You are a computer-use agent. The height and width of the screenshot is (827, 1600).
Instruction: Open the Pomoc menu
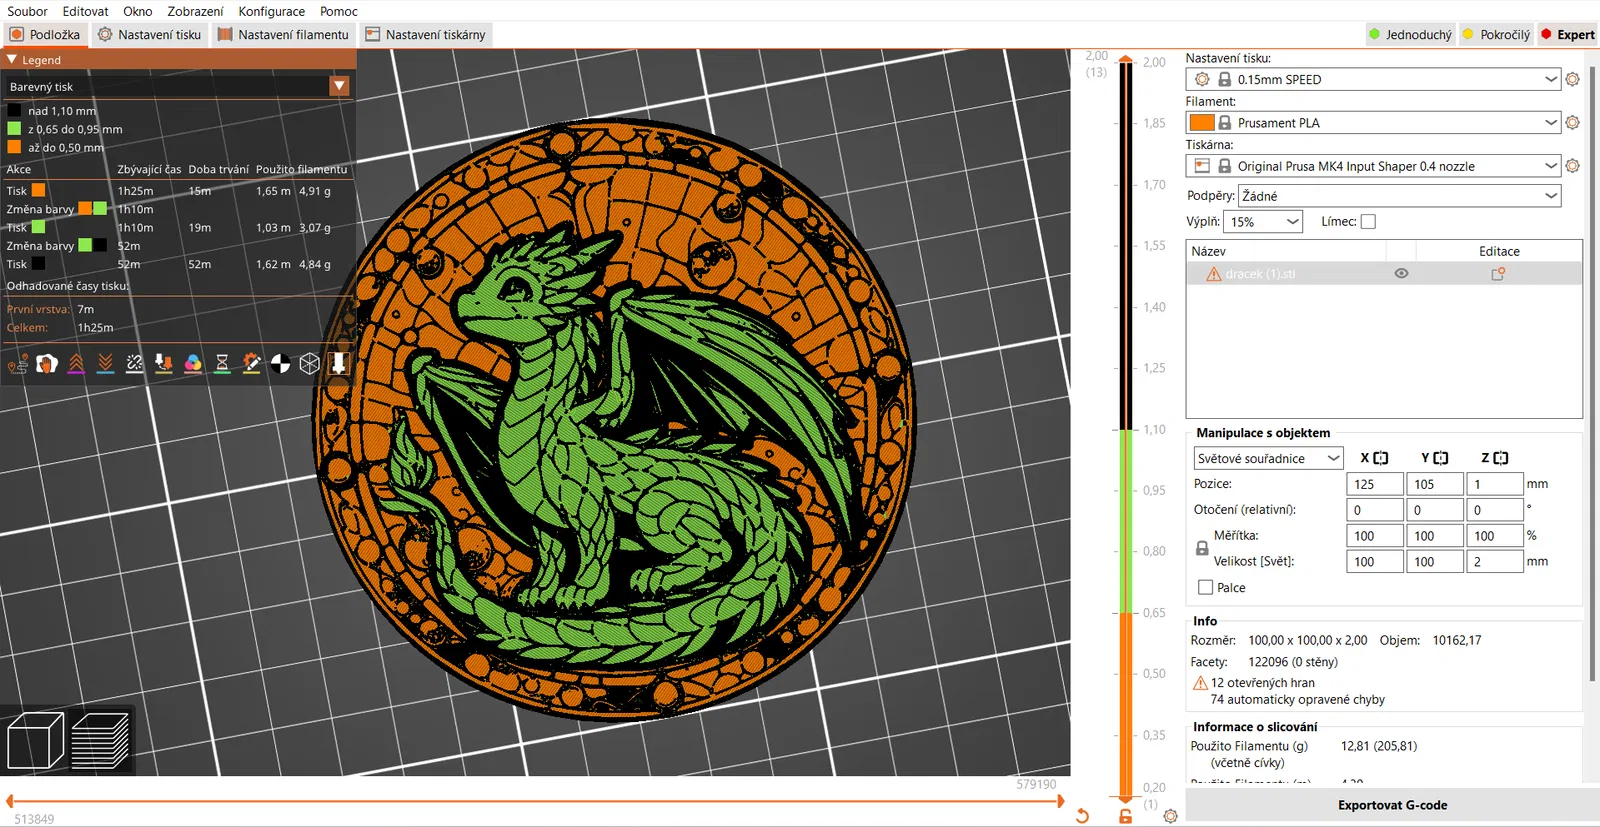339,11
